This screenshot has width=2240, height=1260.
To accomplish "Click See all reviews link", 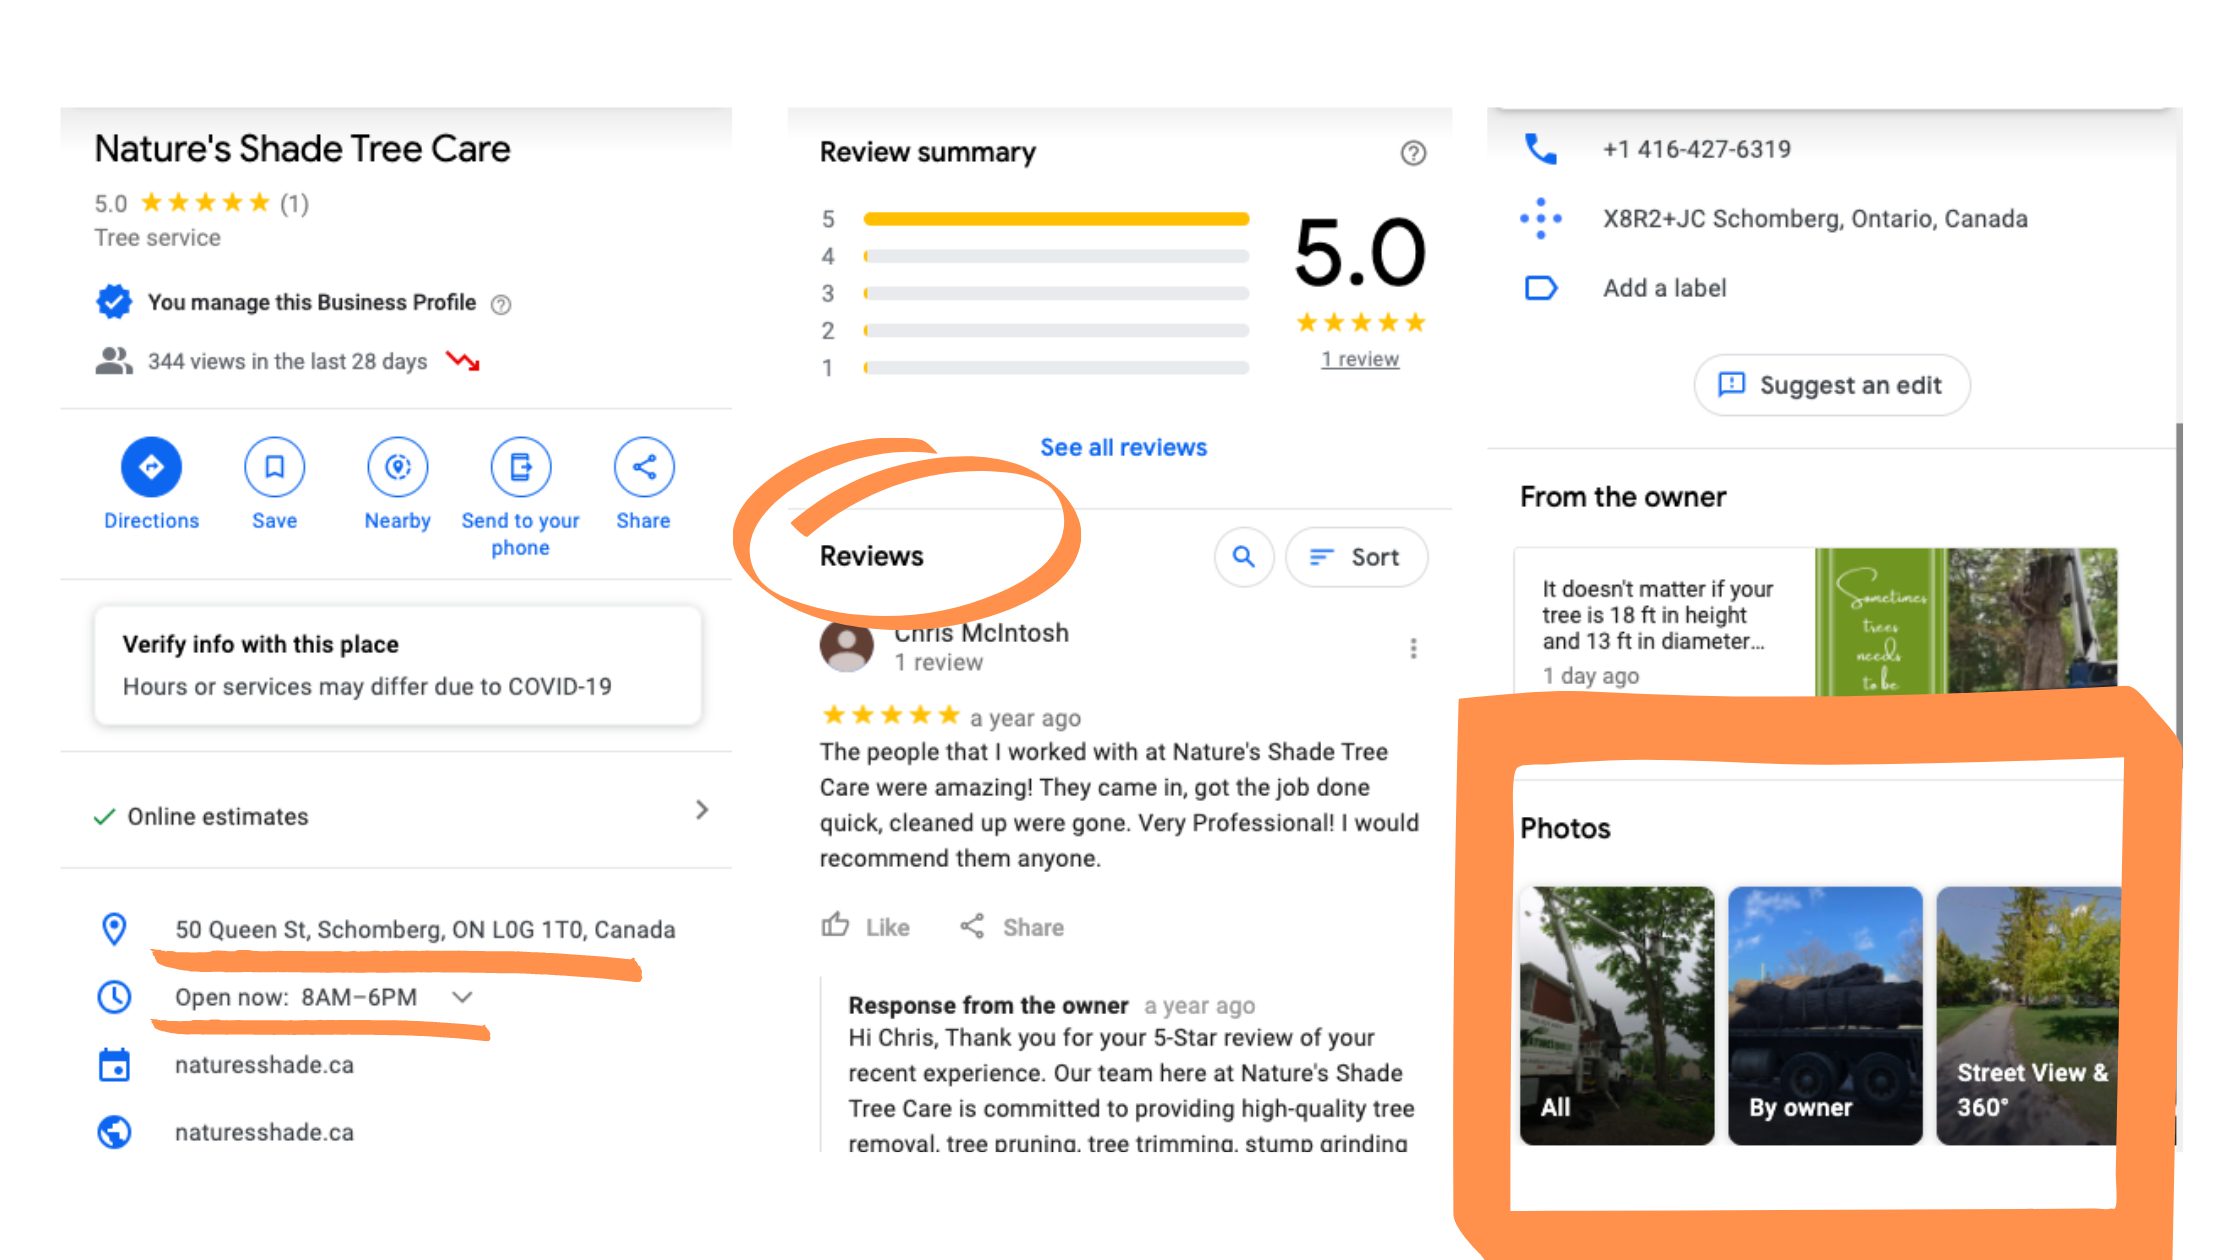I will click(x=1123, y=447).
